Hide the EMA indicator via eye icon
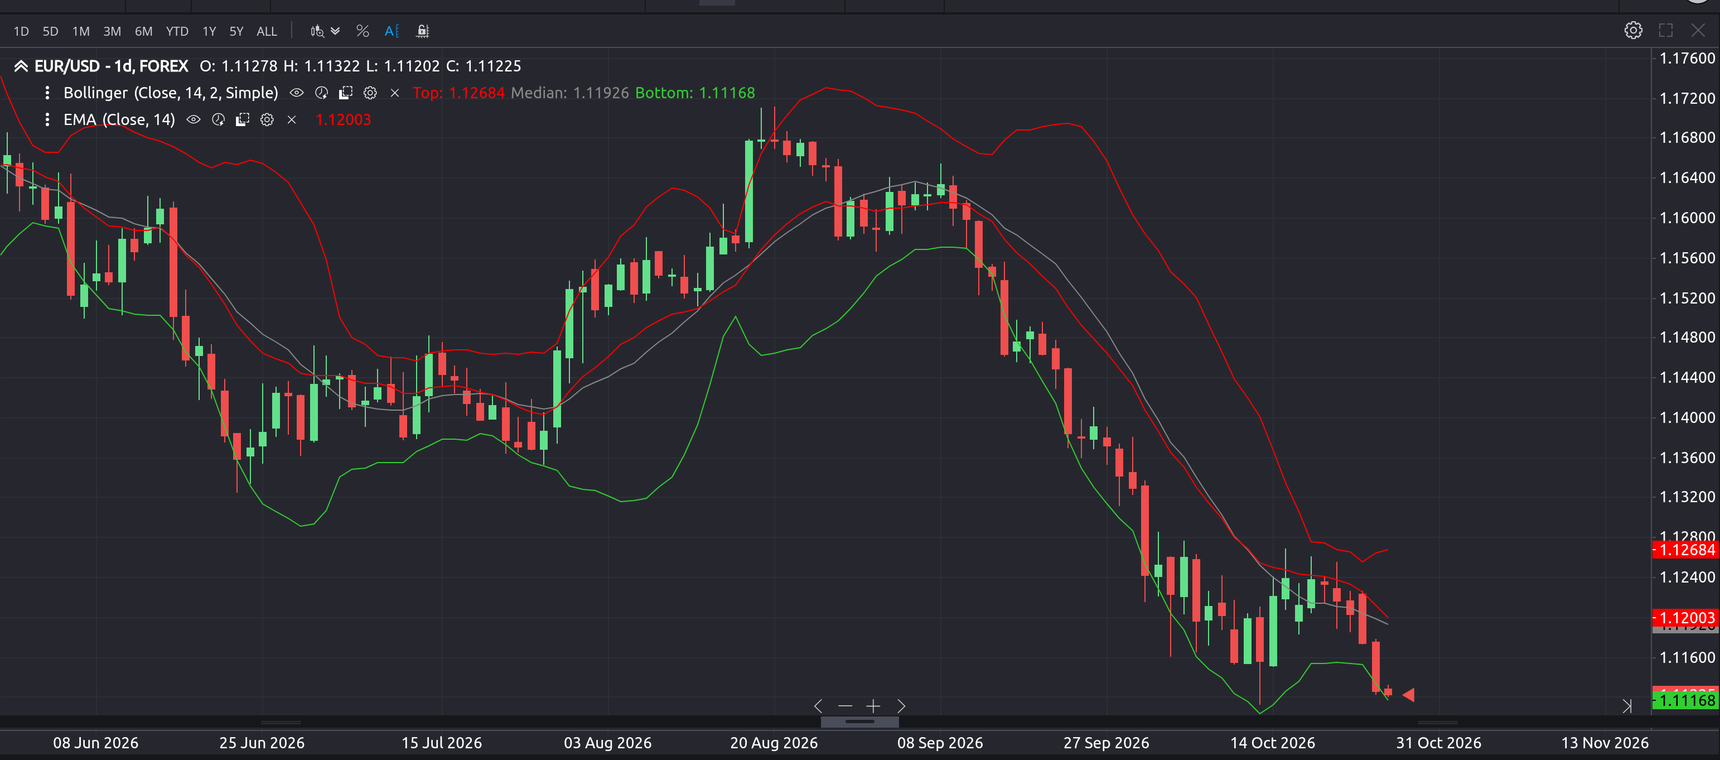This screenshot has width=1720, height=760. point(194,119)
